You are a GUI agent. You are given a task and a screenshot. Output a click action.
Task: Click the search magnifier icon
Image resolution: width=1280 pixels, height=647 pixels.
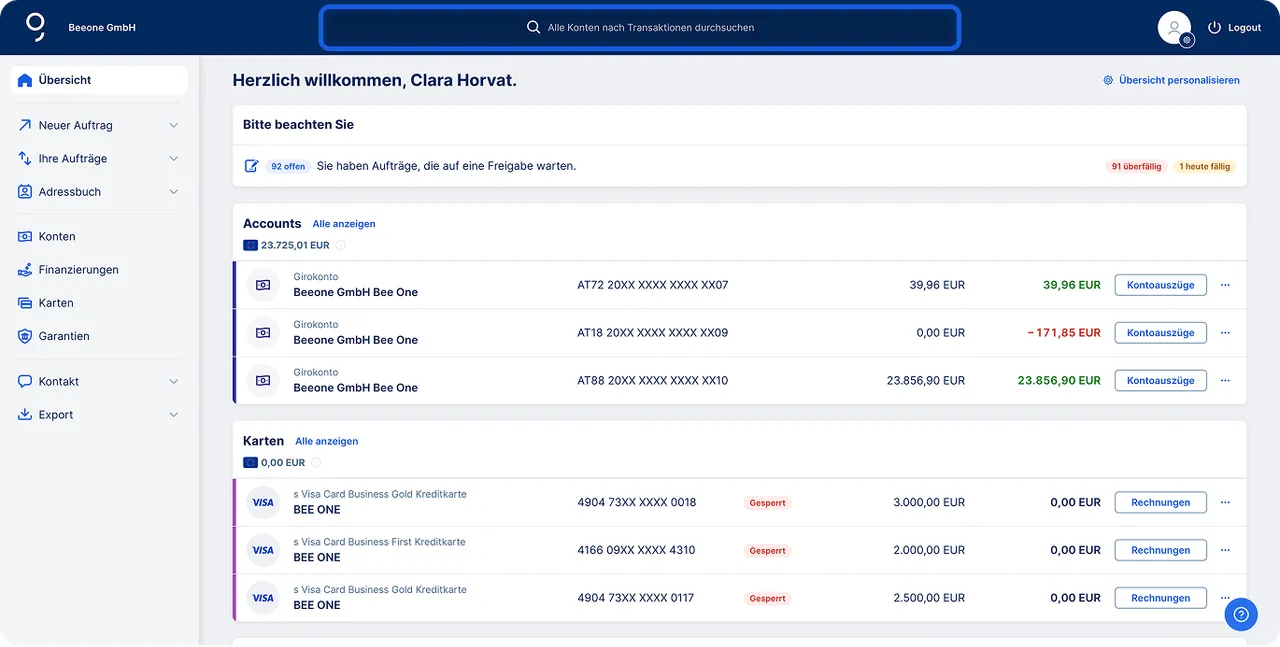(x=534, y=28)
